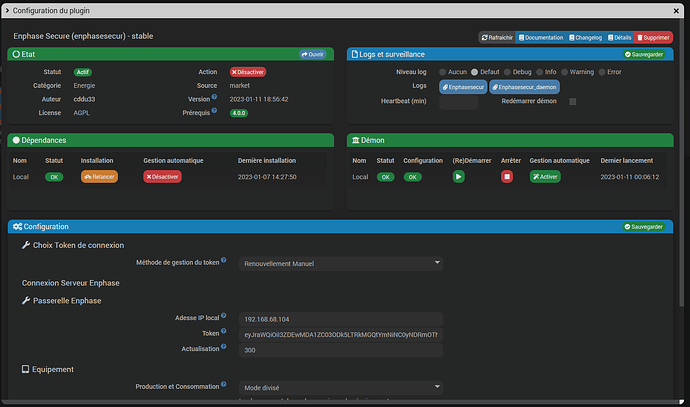
Task: Open the Production et Consommation dropdown
Action: [x=341, y=387]
